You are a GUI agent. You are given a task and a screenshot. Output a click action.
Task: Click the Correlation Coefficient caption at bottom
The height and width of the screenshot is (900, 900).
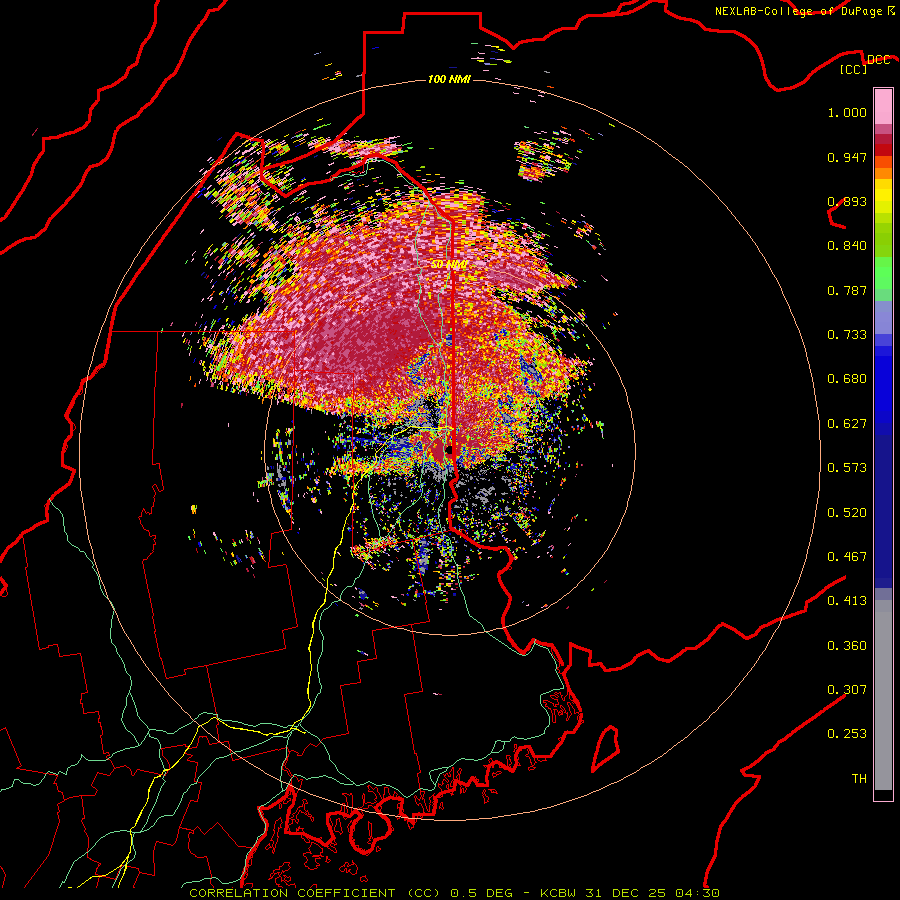455,893
